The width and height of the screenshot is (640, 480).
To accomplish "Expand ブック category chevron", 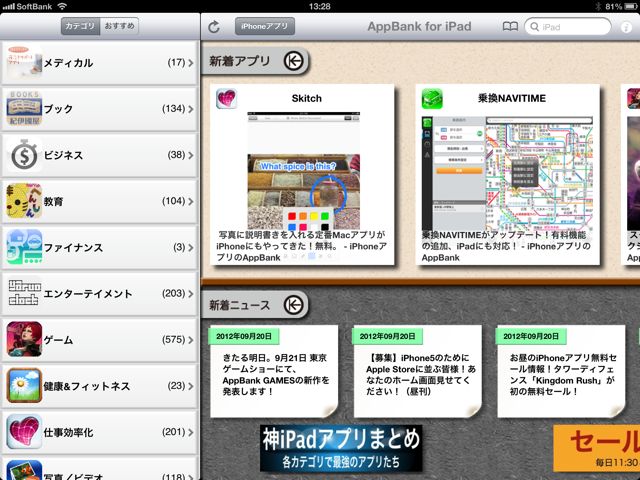I will [191, 109].
